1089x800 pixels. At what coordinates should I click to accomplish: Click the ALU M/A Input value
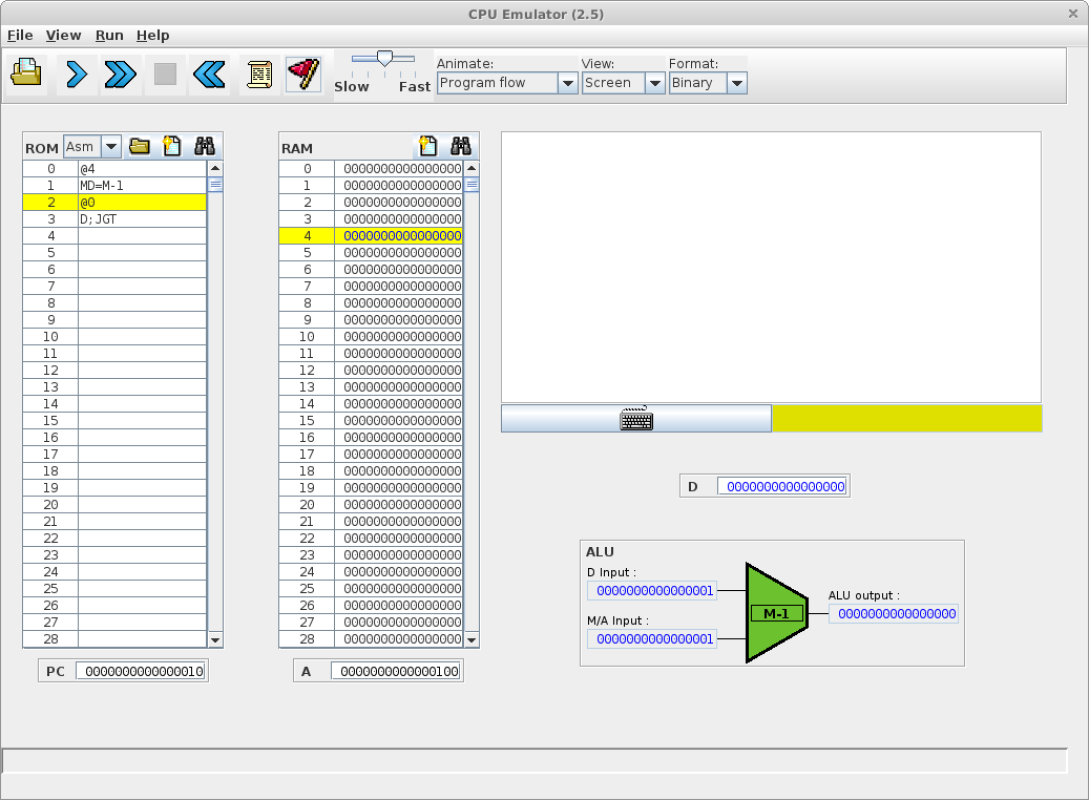[652, 639]
